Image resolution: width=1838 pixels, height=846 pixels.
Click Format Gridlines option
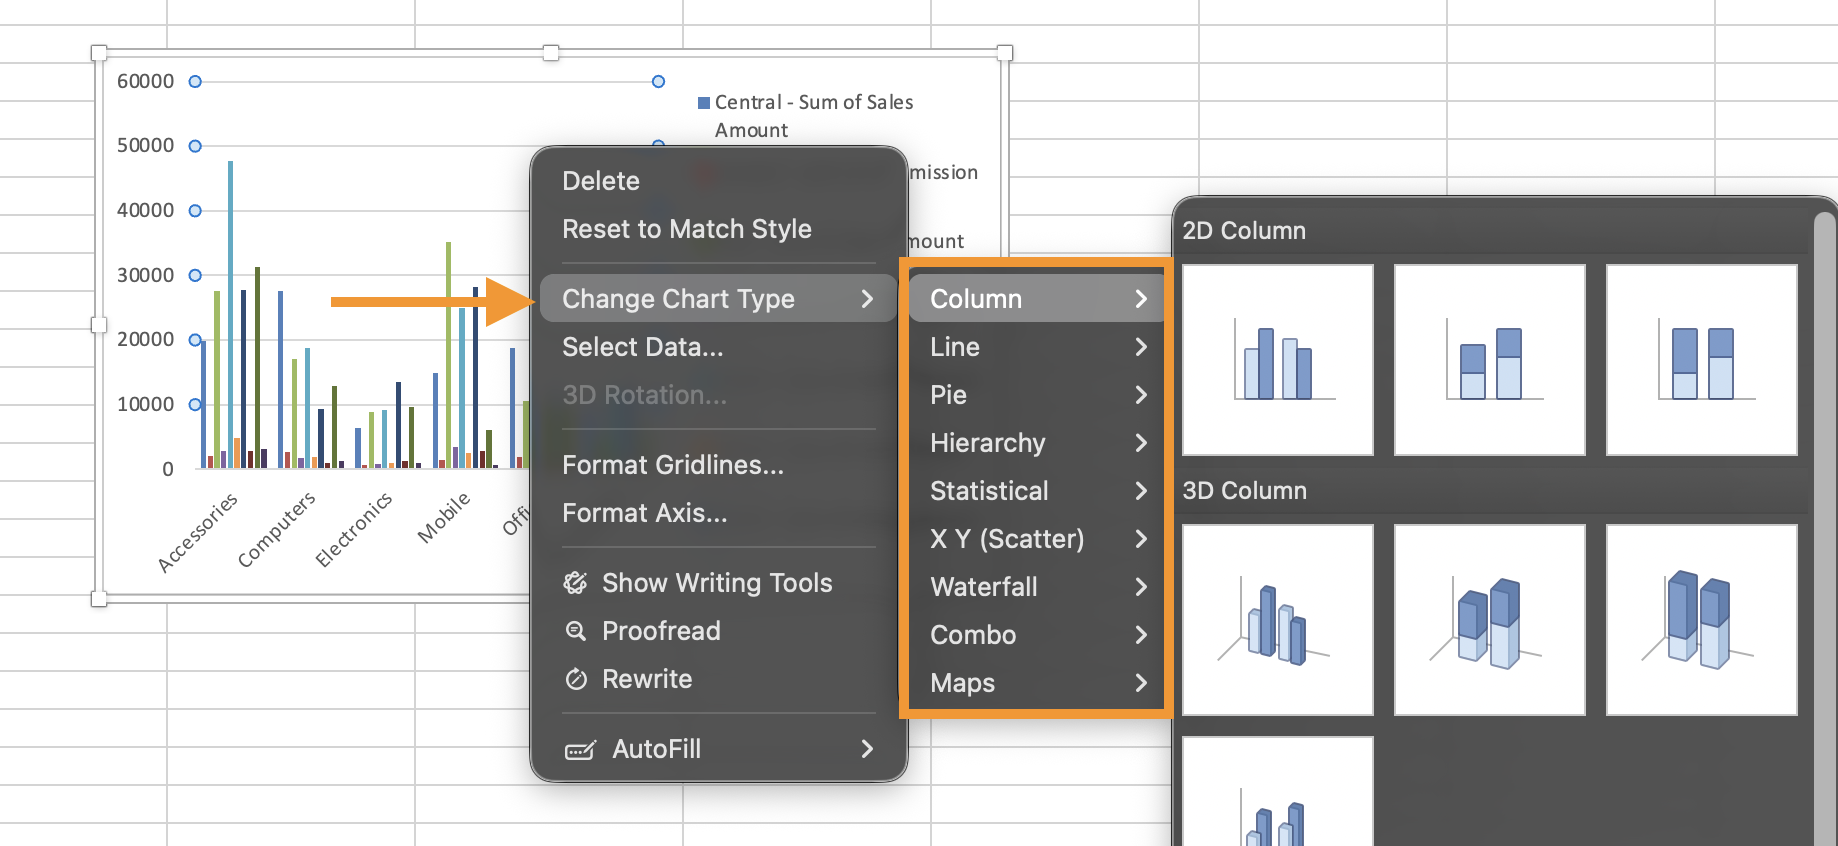[x=672, y=465]
